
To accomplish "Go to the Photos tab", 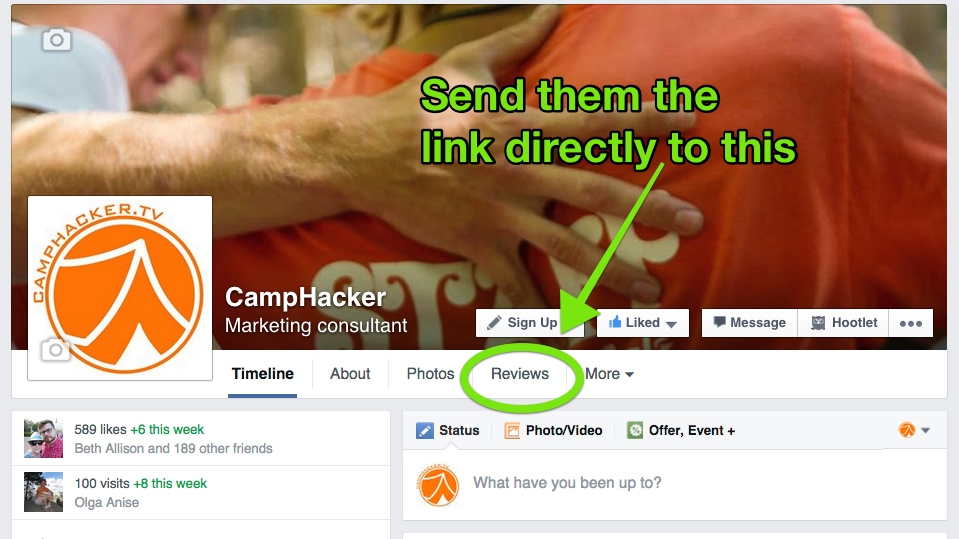I will 431,374.
